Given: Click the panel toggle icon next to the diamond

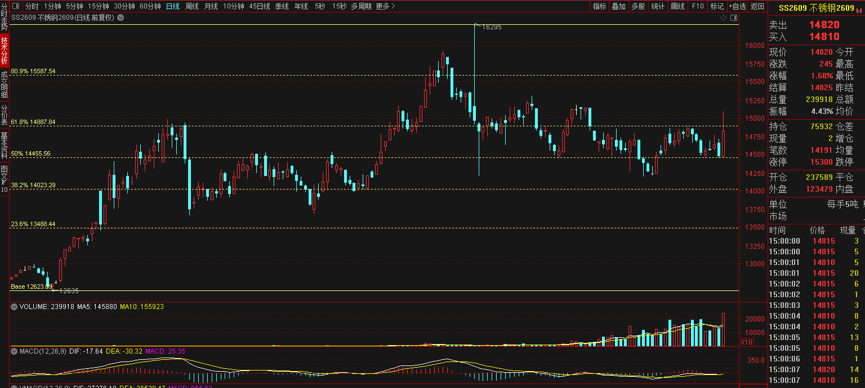Looking at the screenshot, I should click(x=733, y=18).
